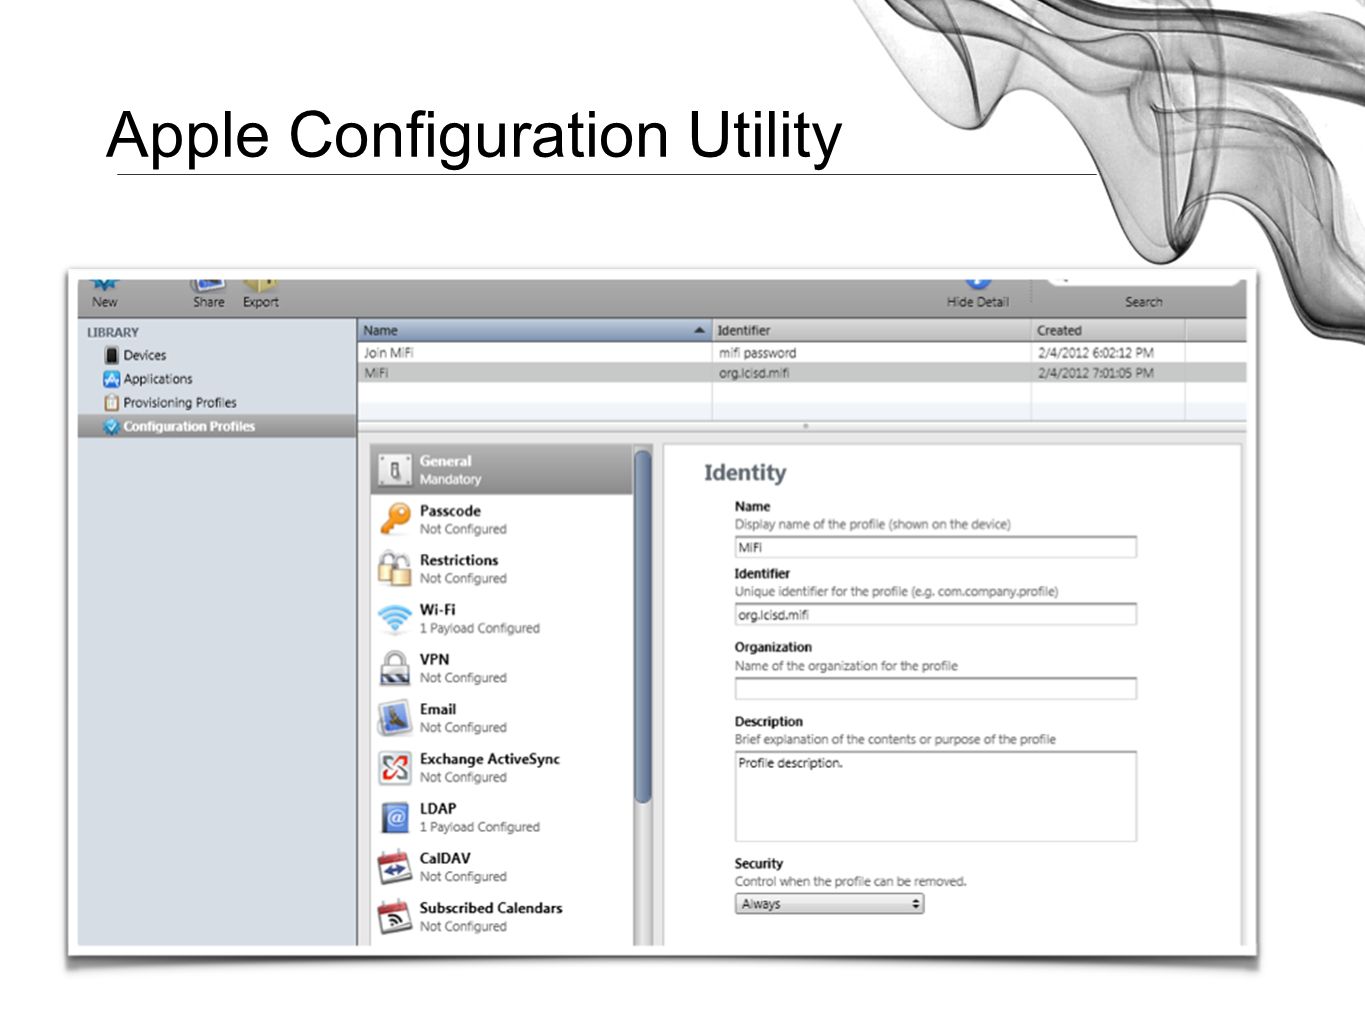
Task: Sort profiles by Created column
Action: 1108,330
